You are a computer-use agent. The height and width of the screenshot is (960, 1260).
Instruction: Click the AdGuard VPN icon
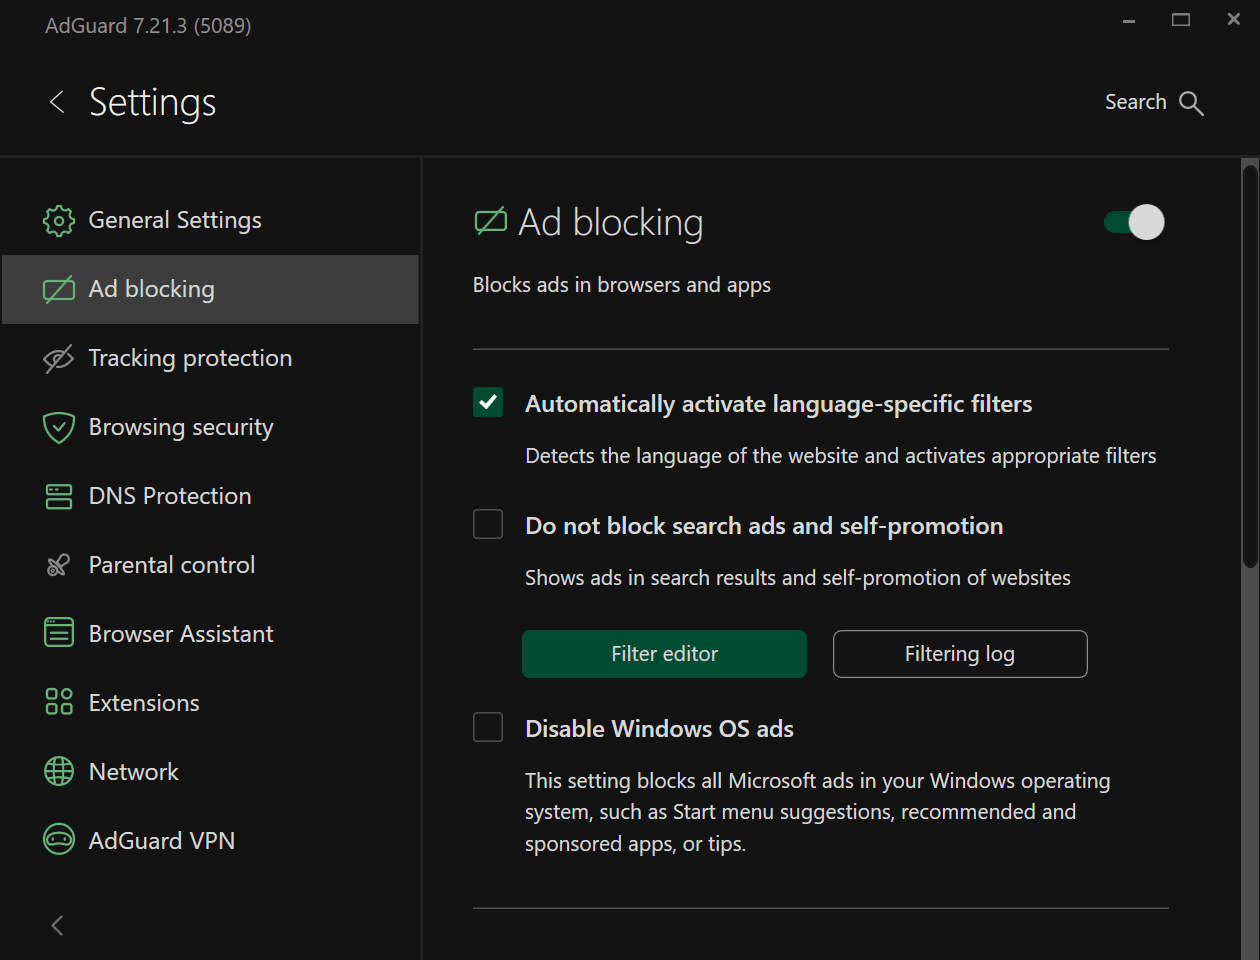tap(59, 840)
